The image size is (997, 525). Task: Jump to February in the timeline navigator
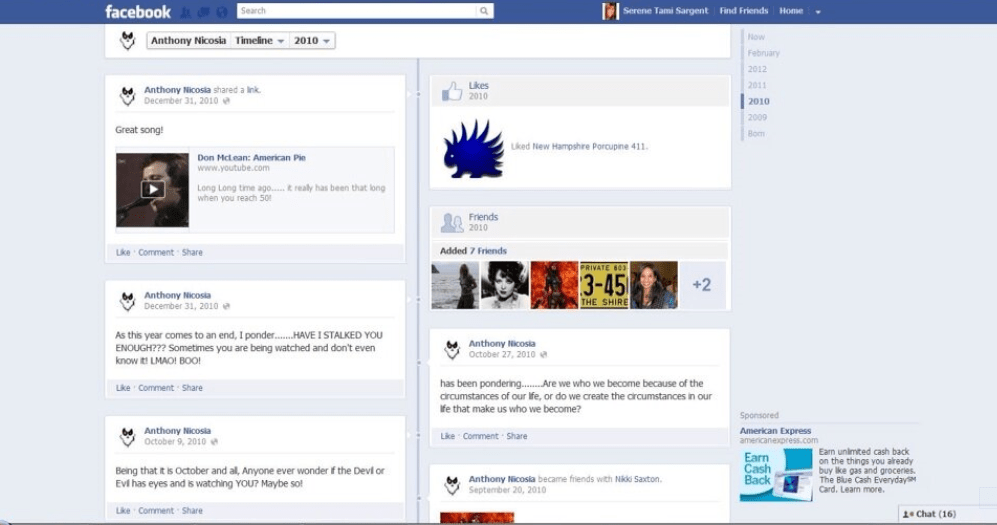pos(763,53)
